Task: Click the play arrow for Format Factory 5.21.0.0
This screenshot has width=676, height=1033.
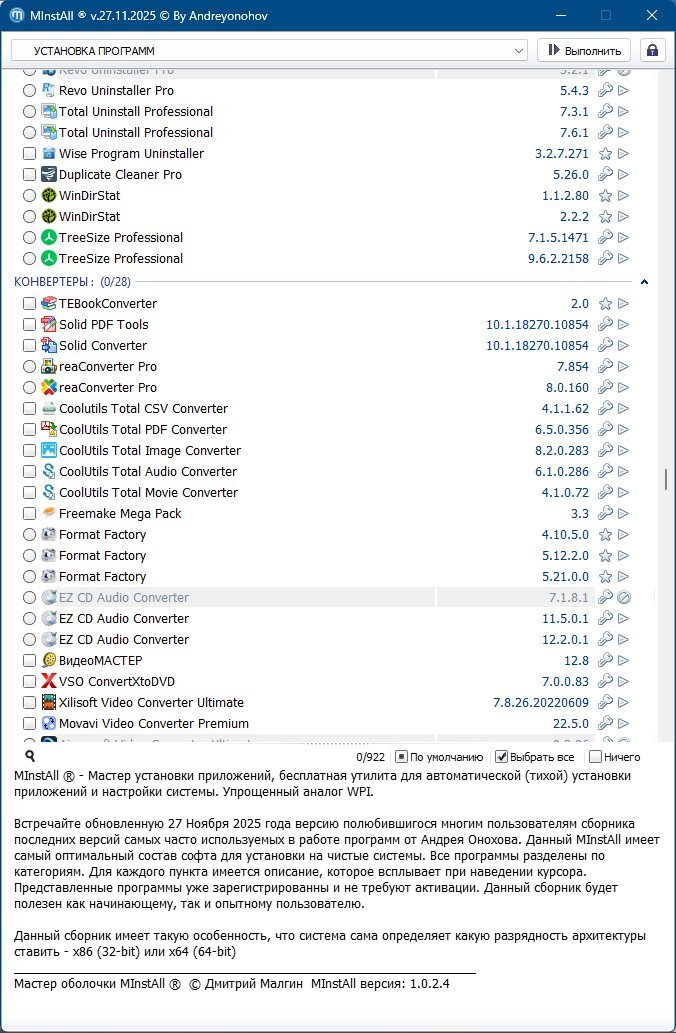Action: (624, 577)
